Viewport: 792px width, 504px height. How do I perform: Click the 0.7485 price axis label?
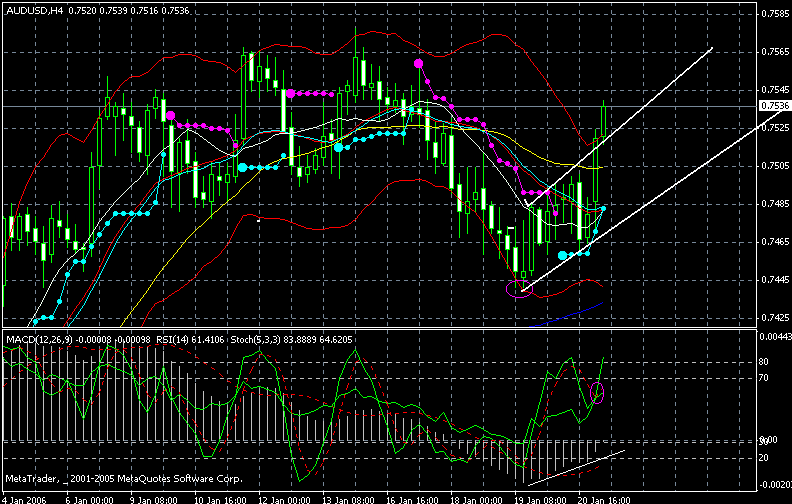point(776,204)
